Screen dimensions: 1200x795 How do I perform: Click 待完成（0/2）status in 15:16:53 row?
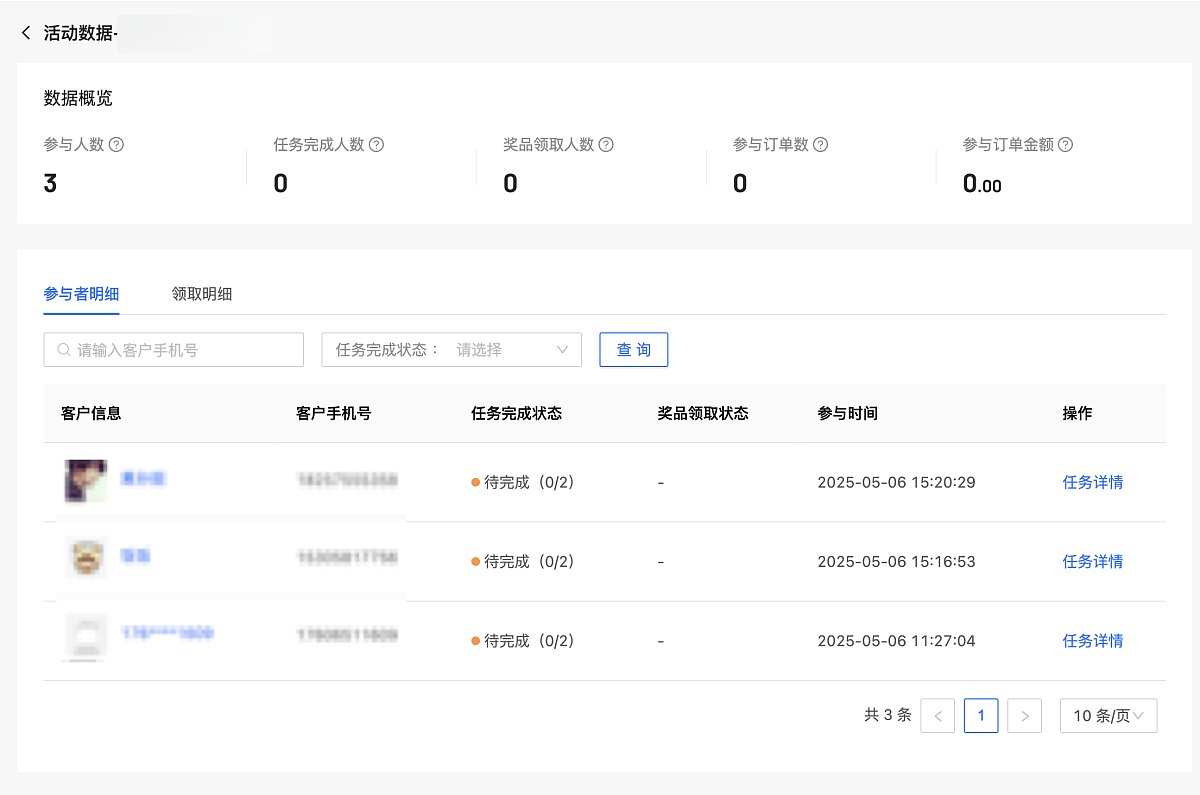[x=523, y=562]
